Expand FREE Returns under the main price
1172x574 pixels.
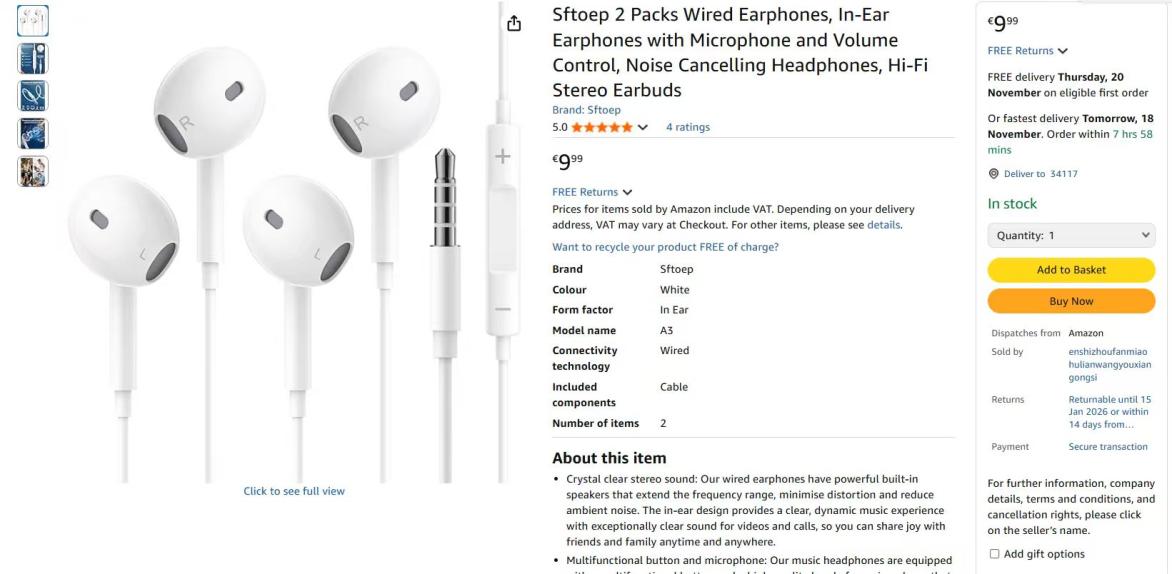(592, 192)
